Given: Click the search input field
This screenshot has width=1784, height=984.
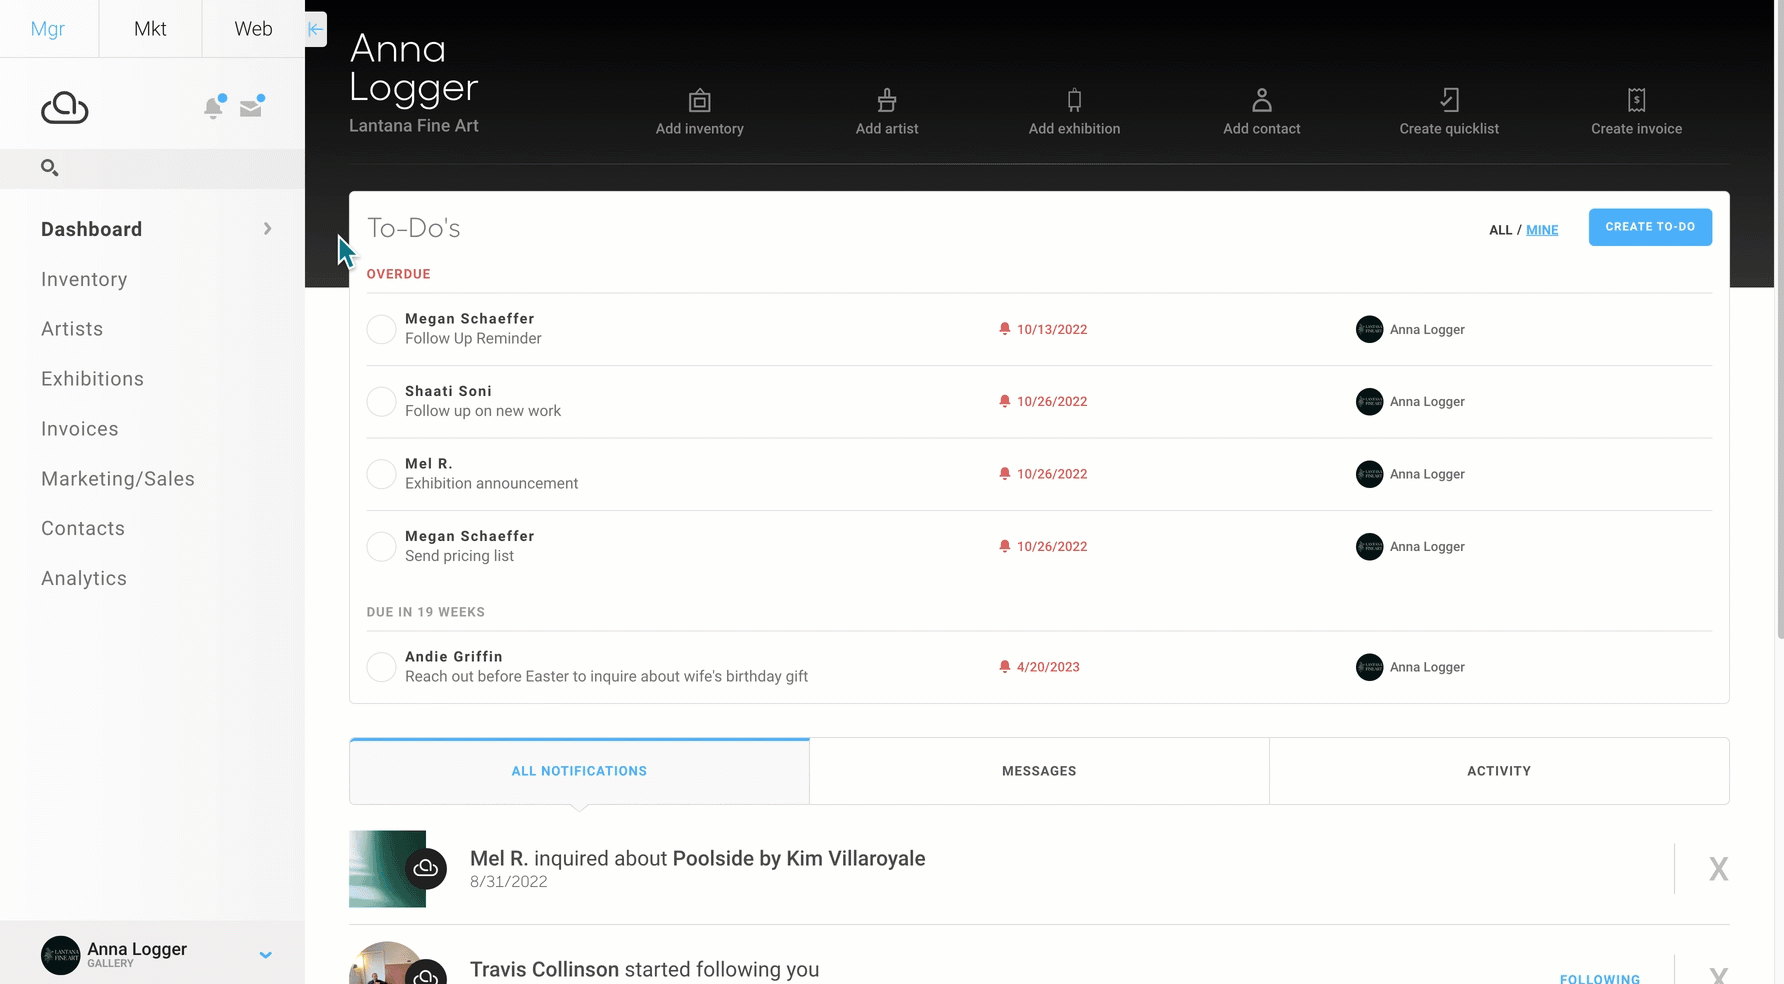Looking at the screenshot, I should (x=152, y=168).
